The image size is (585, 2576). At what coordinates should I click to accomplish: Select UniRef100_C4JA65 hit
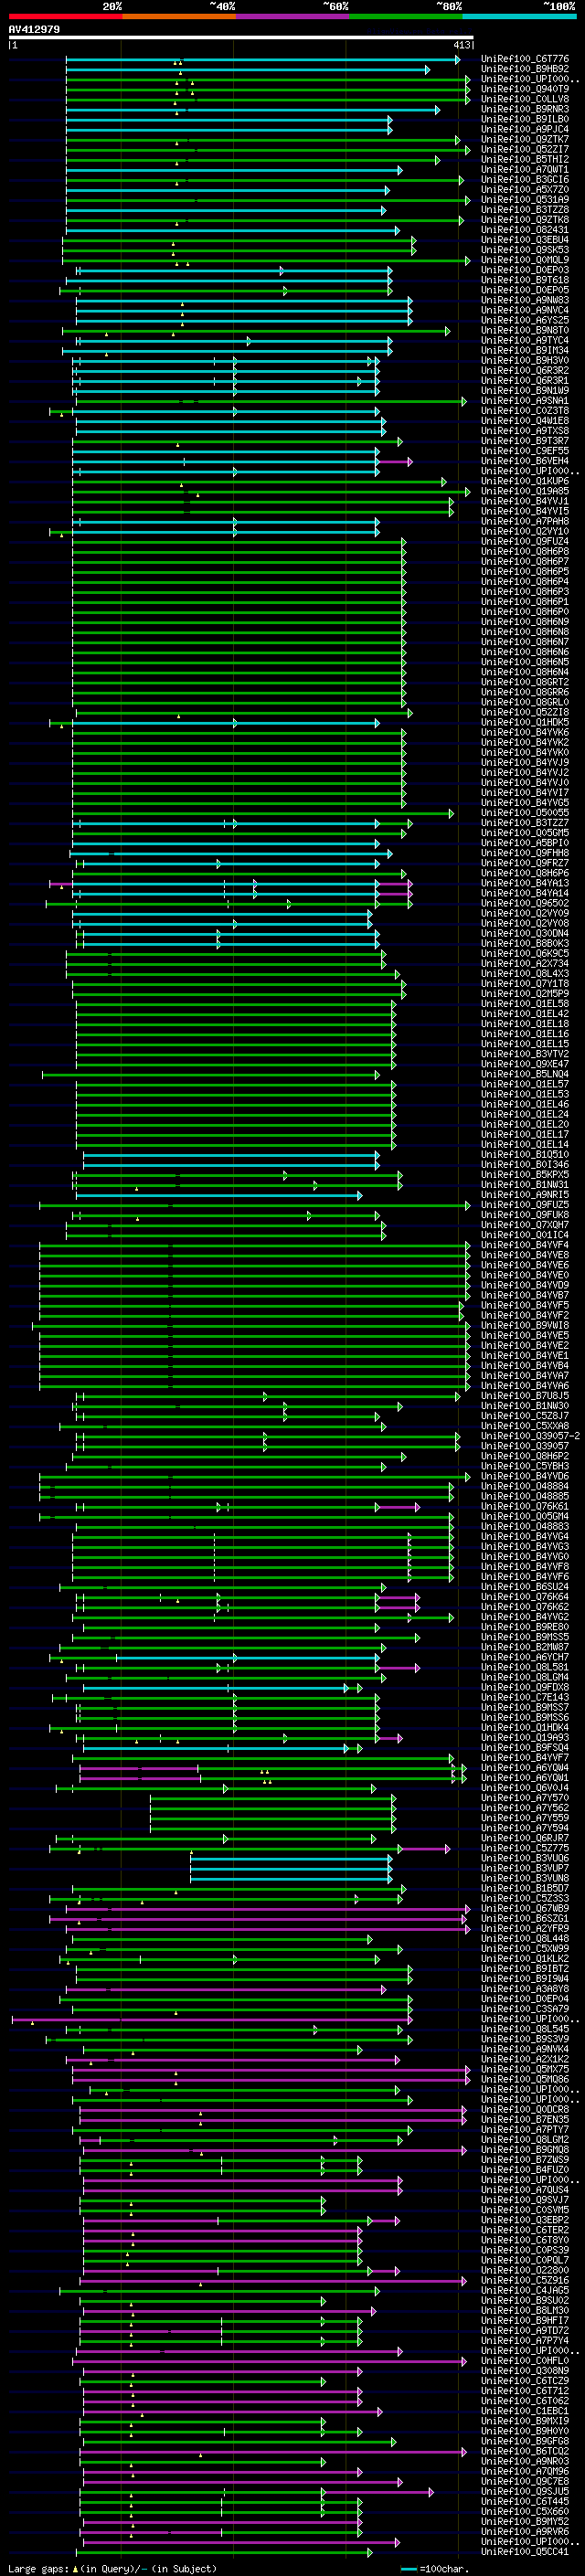(x=525, y=2290)
